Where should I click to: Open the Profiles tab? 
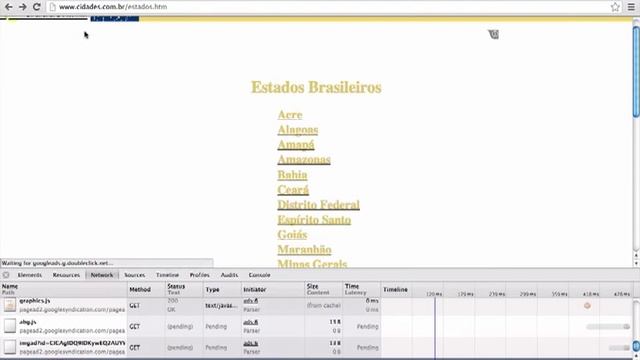tap(200, 275)
